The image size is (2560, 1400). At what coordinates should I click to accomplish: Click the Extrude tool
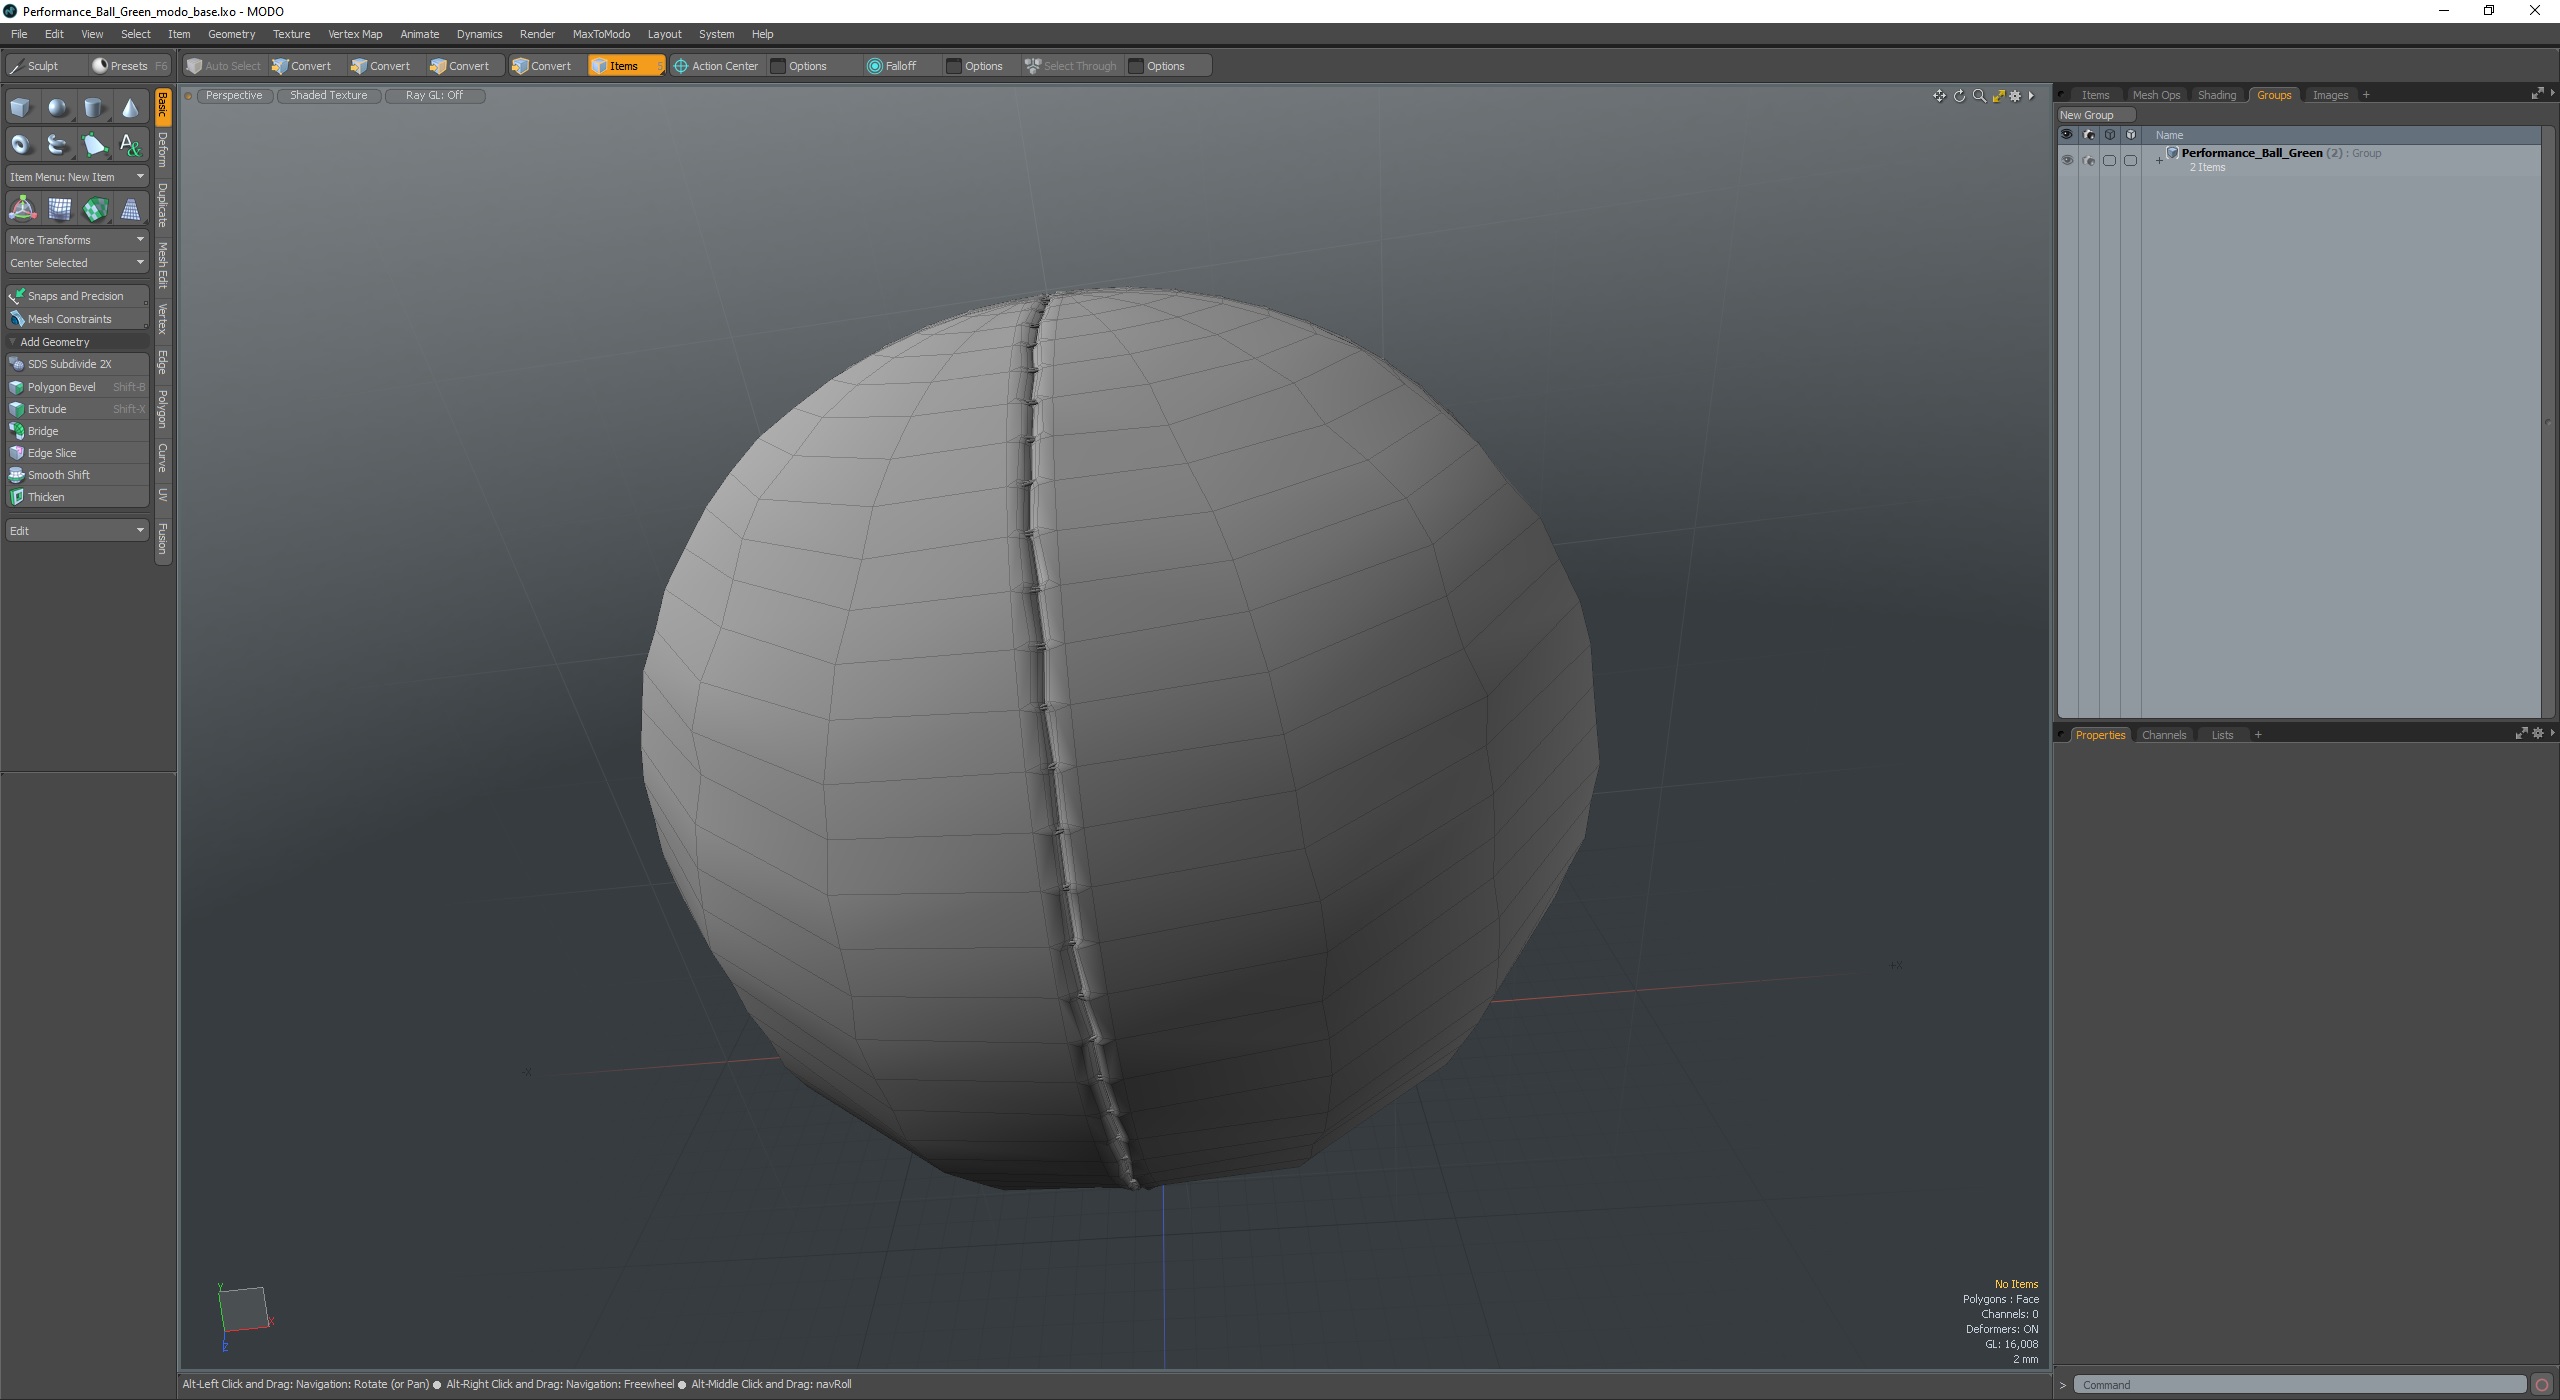click(x=77, y=409)
